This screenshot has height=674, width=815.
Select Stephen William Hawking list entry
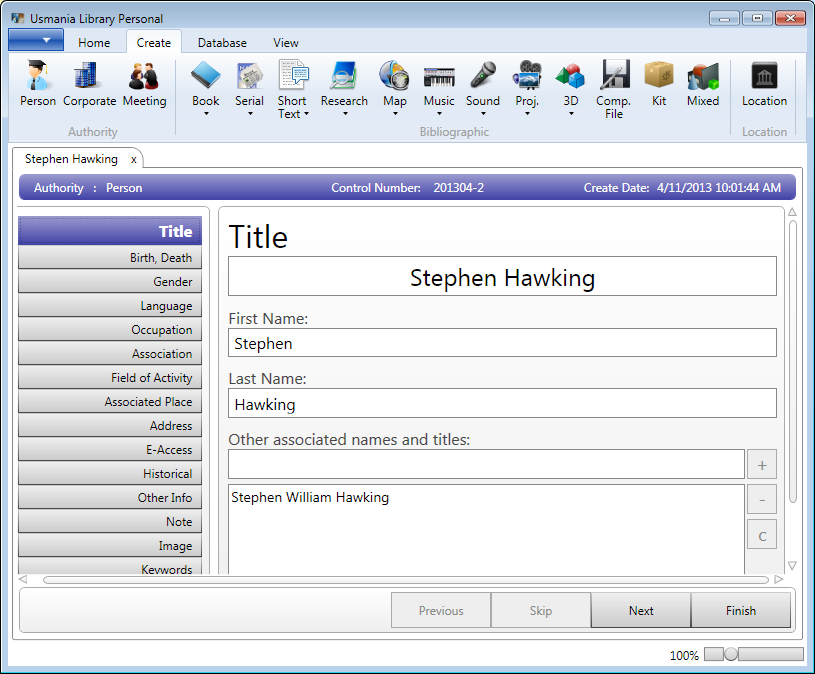[310, 497]
